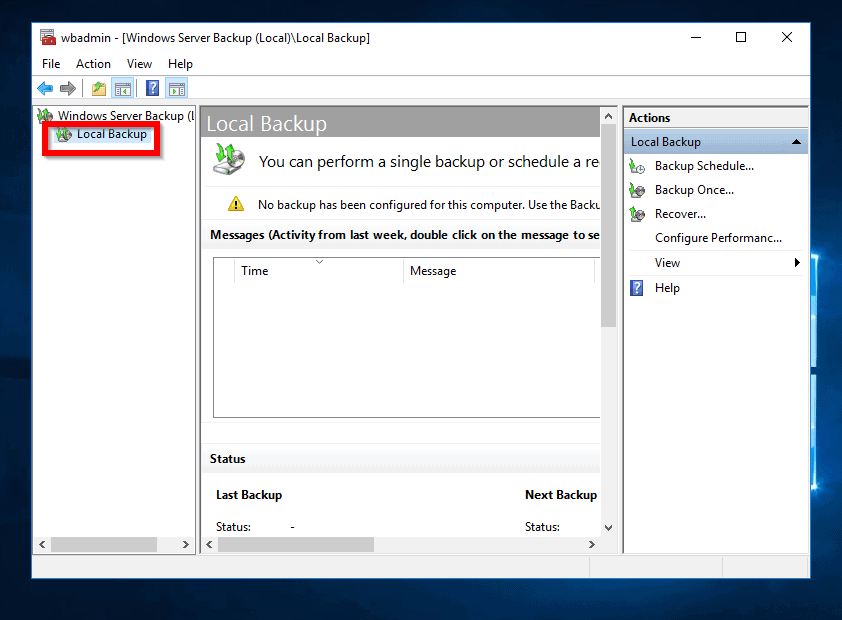Click the Message column header
The image size is (842, 620).
point(433,271)
